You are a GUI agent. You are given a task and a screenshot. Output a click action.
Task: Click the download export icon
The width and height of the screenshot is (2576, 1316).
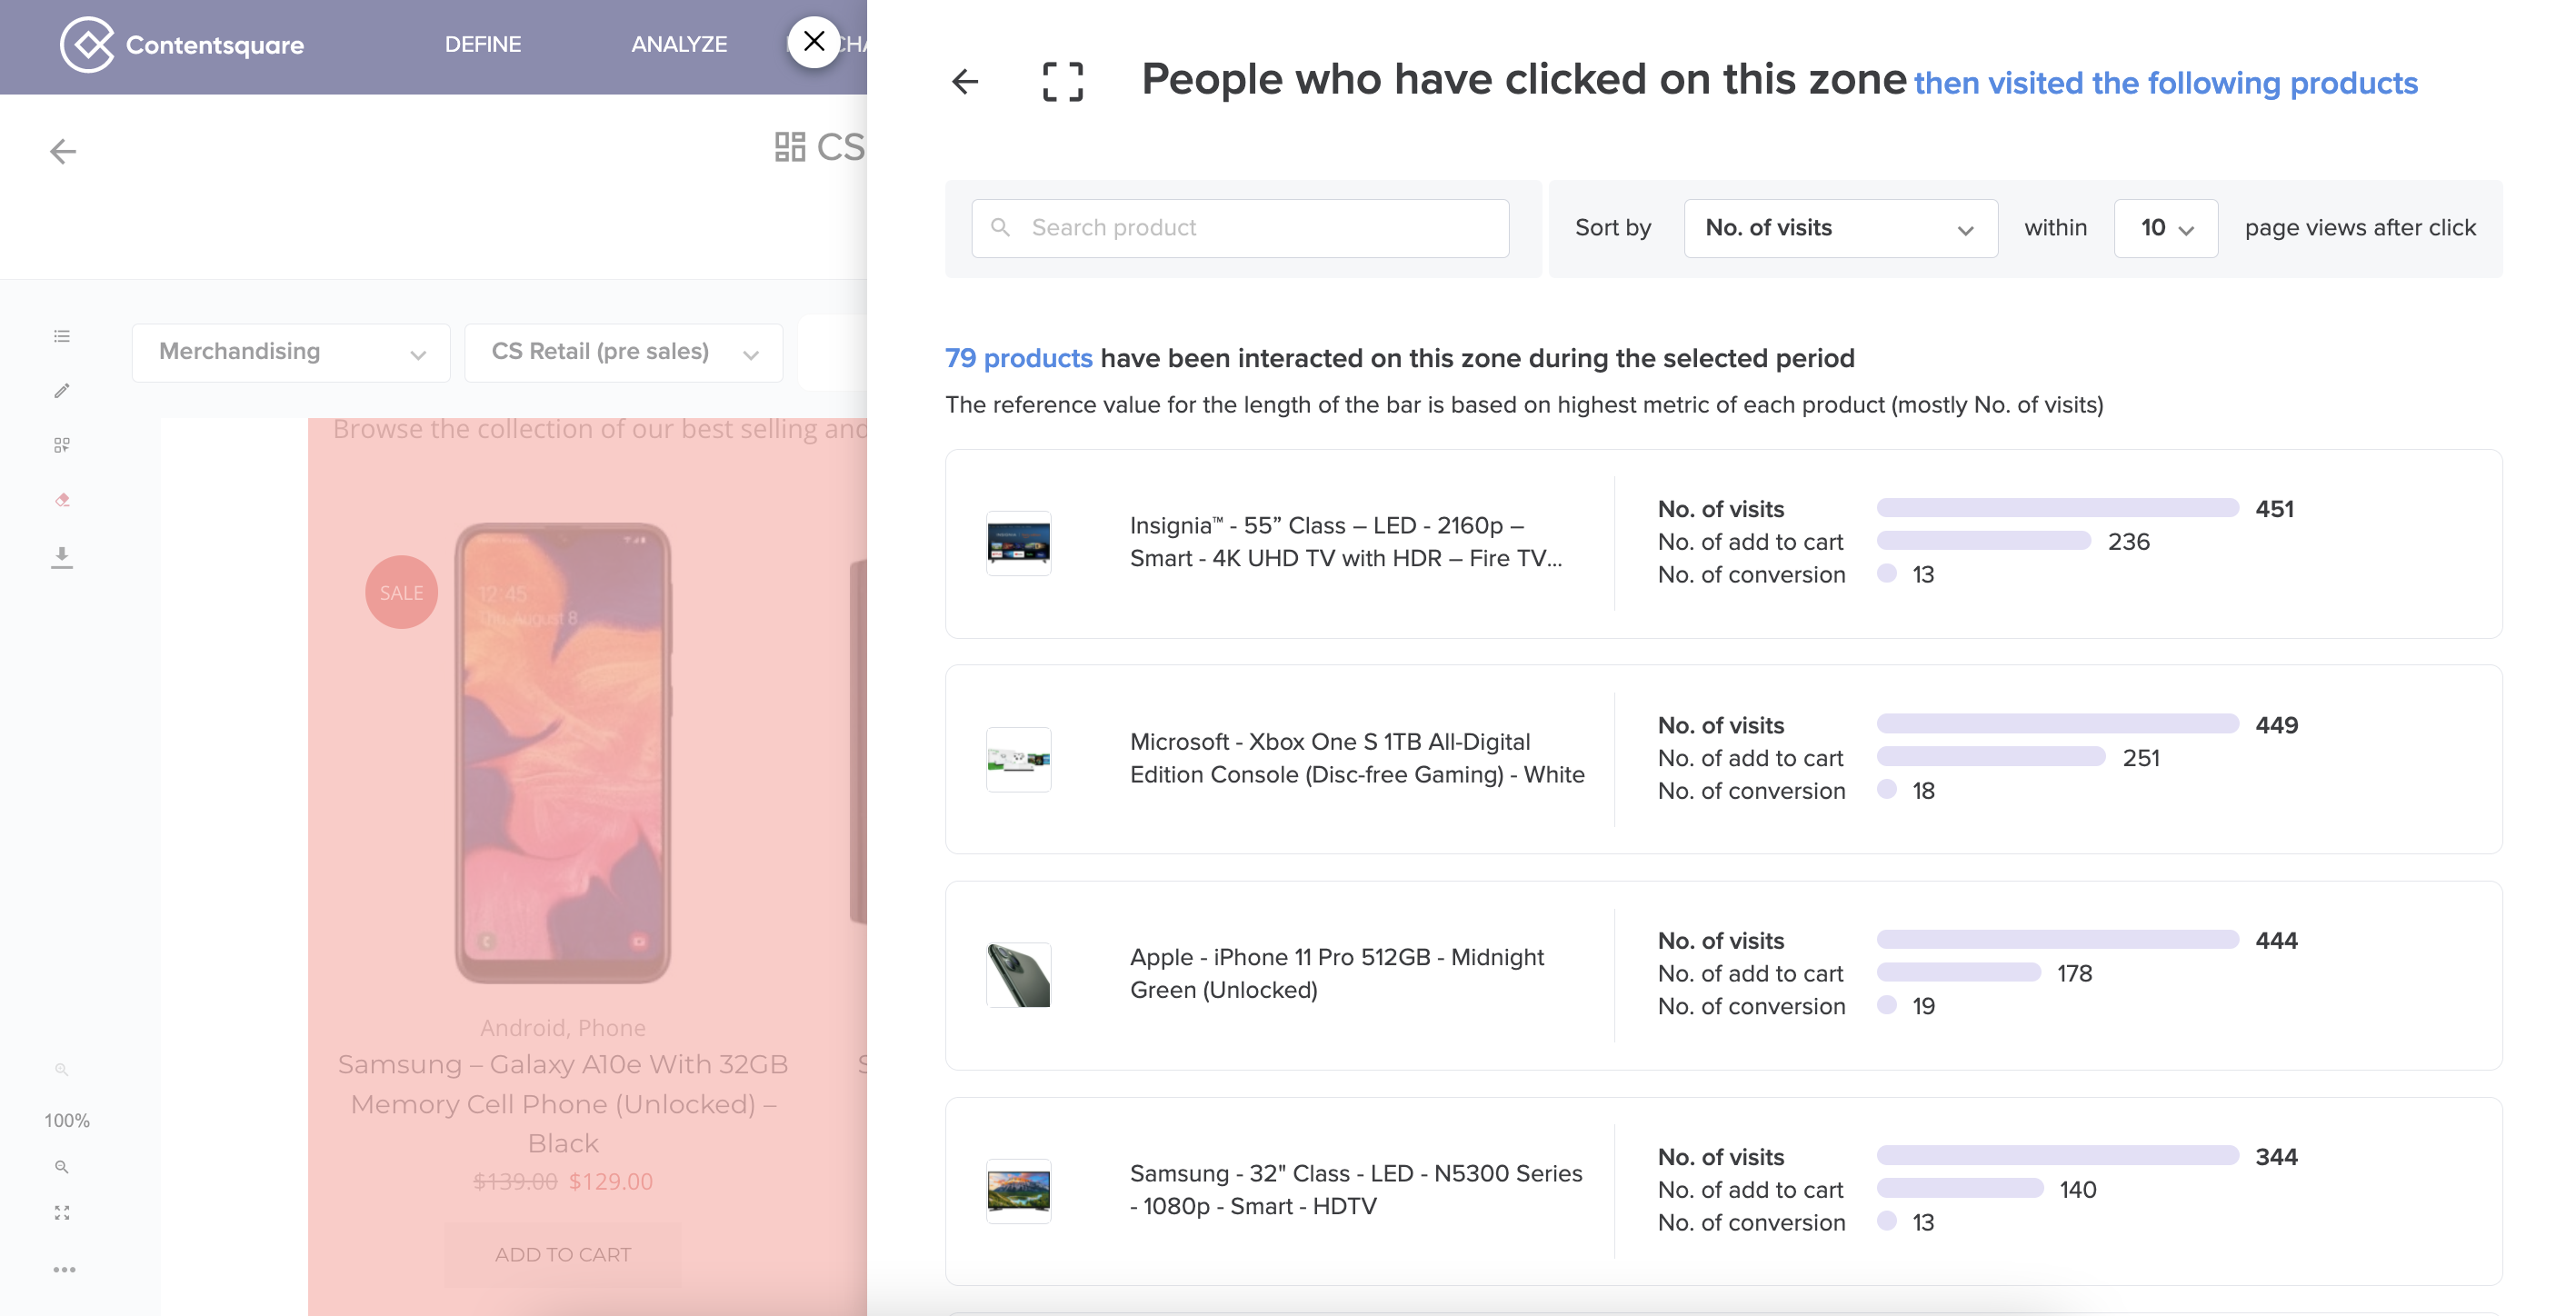coord(62,557)
